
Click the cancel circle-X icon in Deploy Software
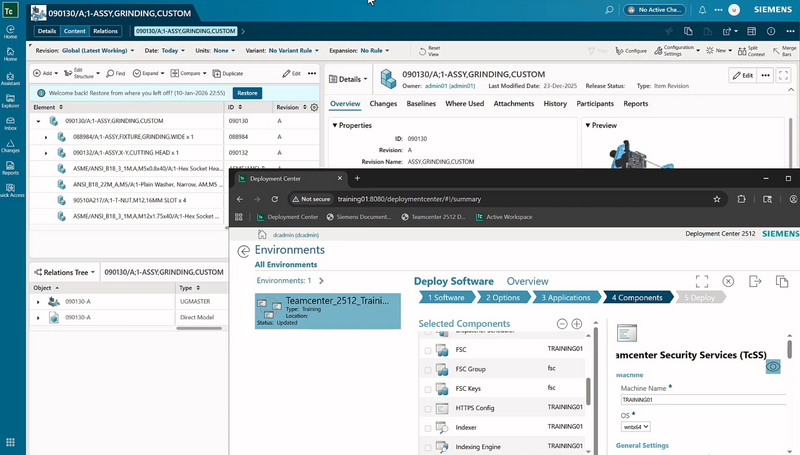[x=728, y=281]
